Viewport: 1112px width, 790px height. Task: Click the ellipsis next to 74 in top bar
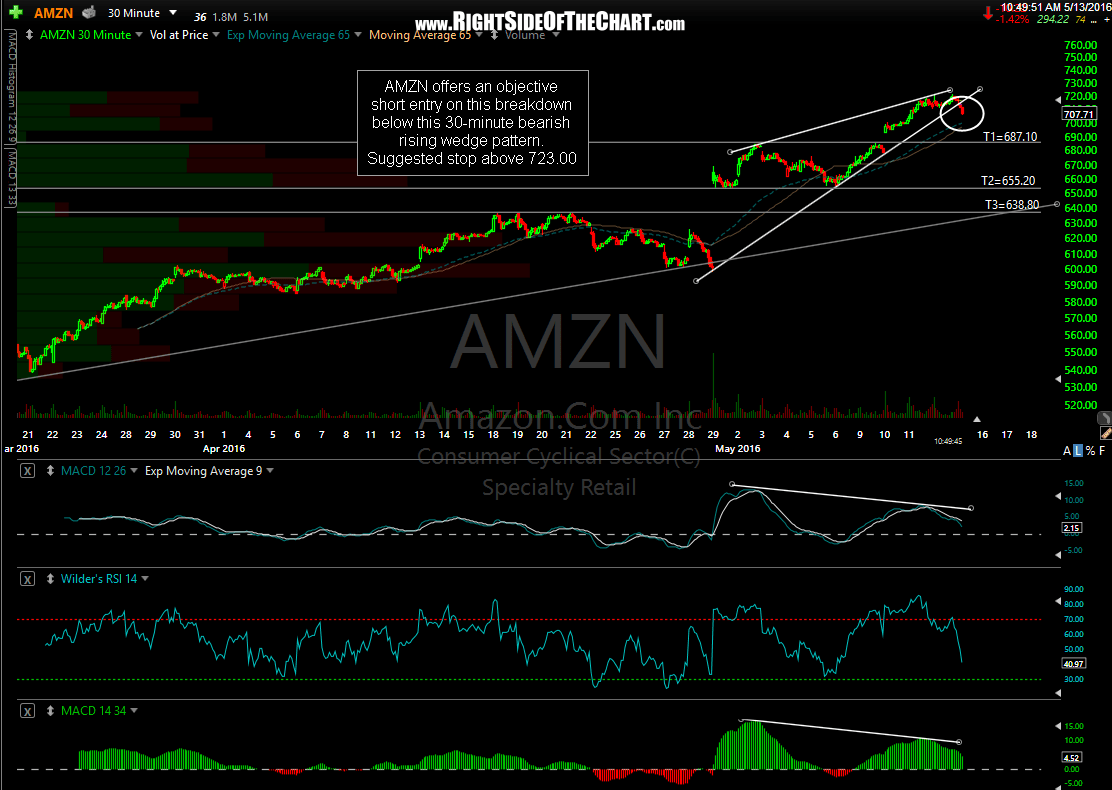click(x=1095, y=21)
